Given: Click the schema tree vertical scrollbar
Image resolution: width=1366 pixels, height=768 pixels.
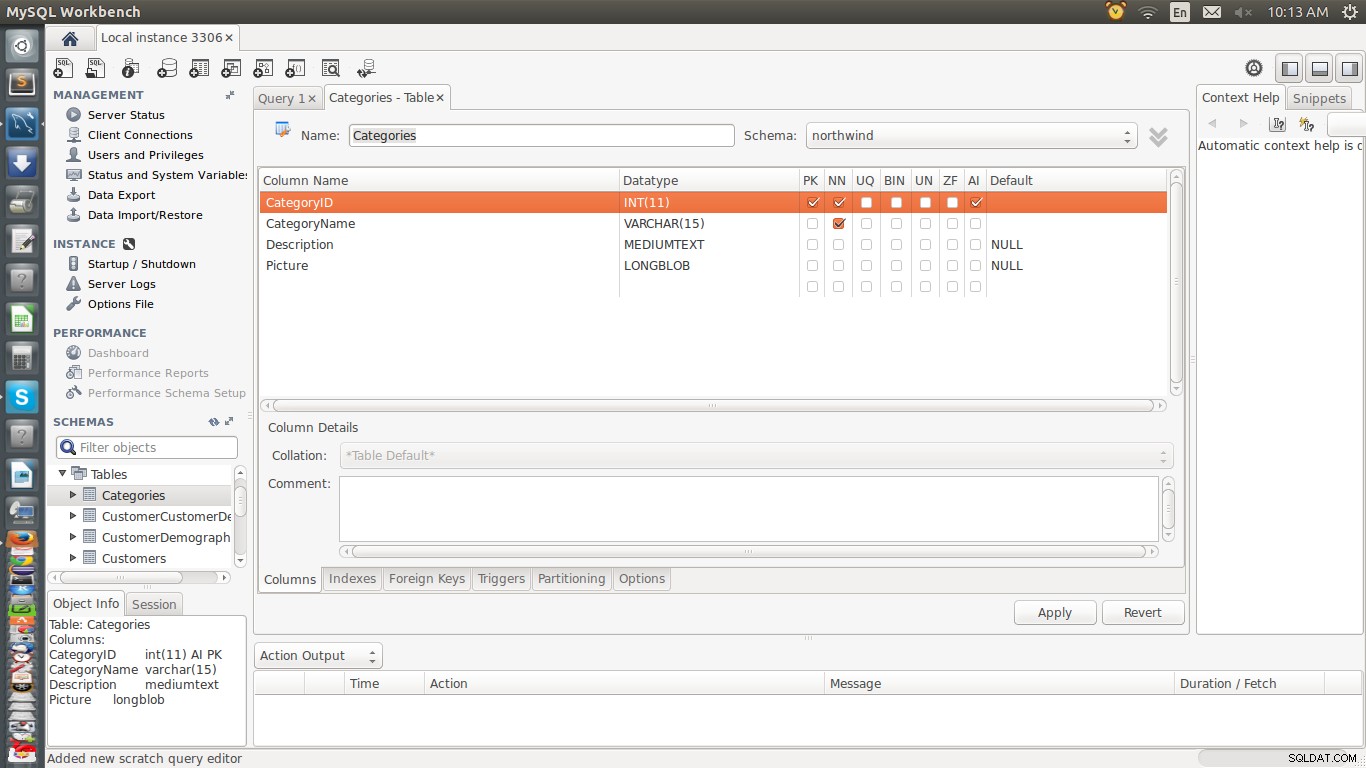Looking at the screenshot, I should (x=240, y=516).
